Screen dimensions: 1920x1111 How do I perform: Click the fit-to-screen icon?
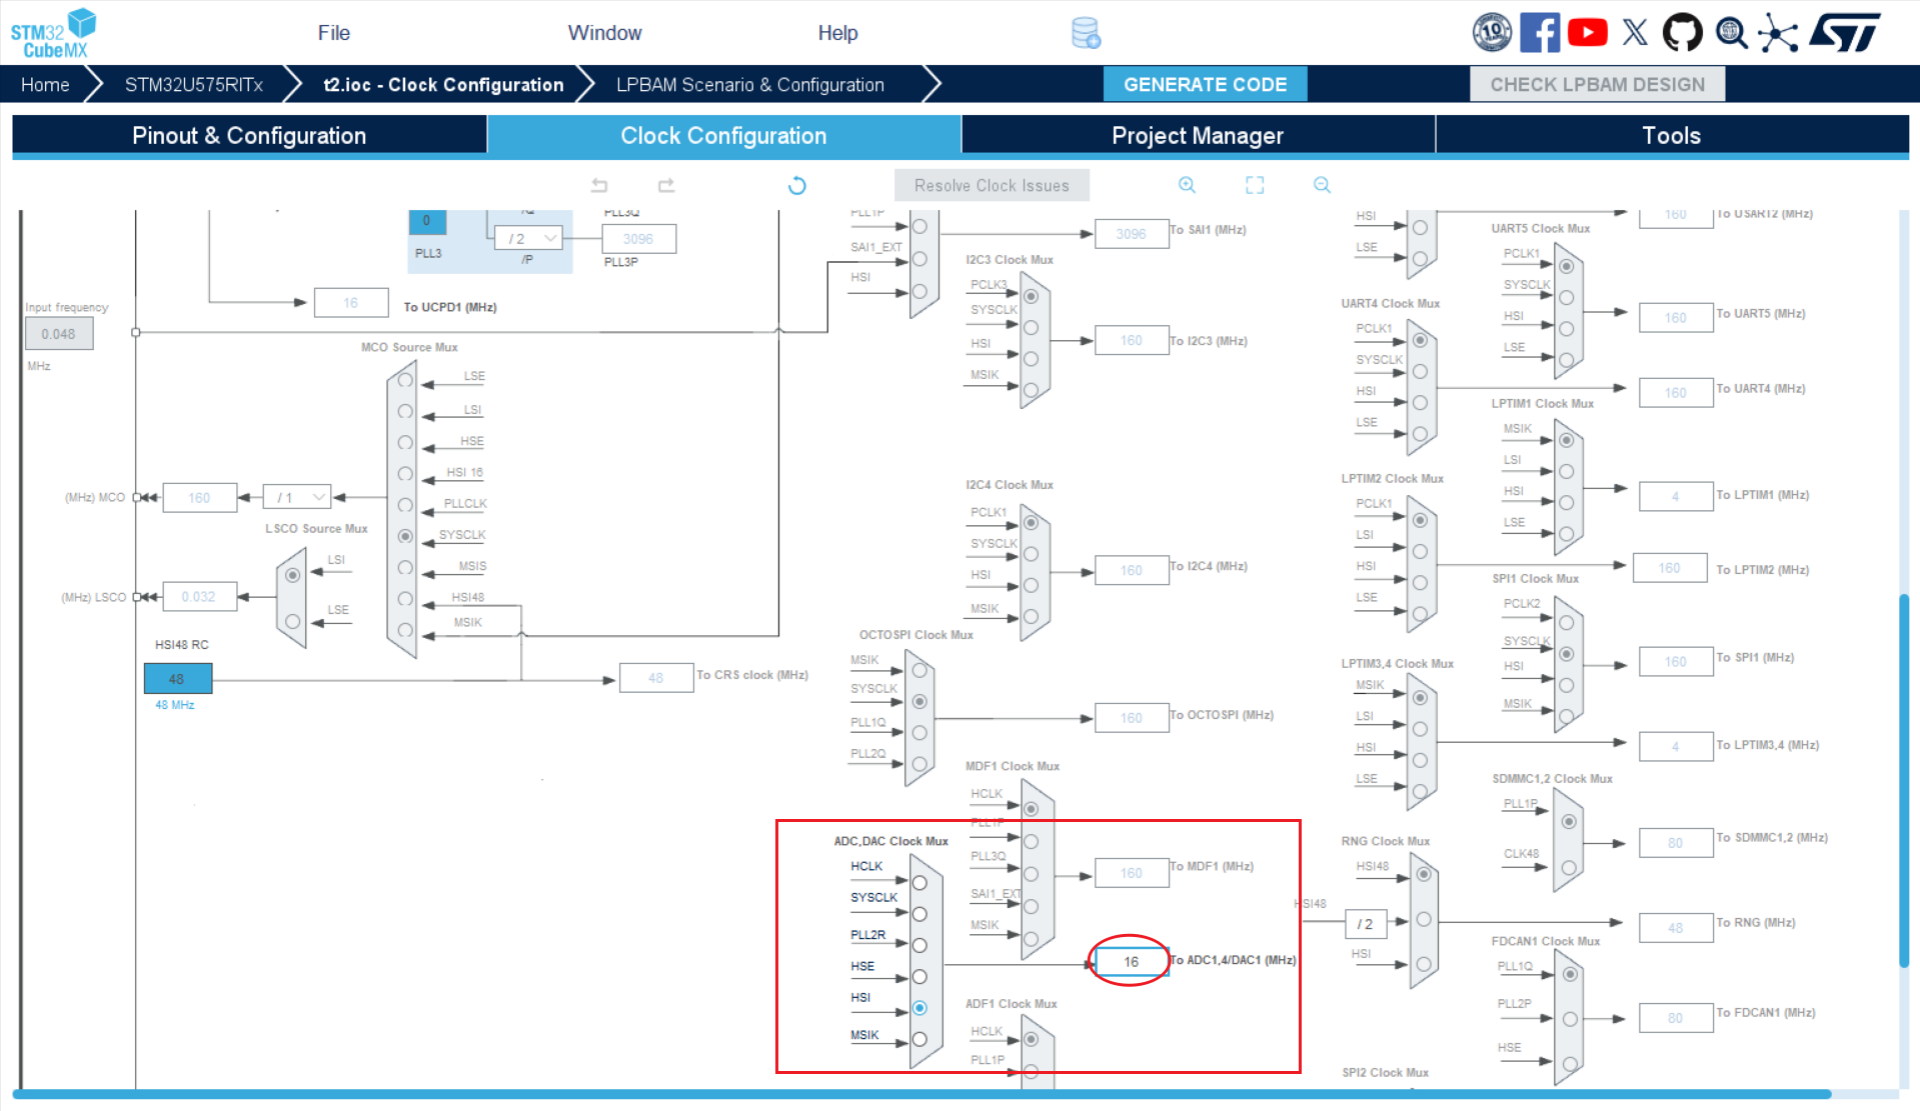(x=1255, y=185)
